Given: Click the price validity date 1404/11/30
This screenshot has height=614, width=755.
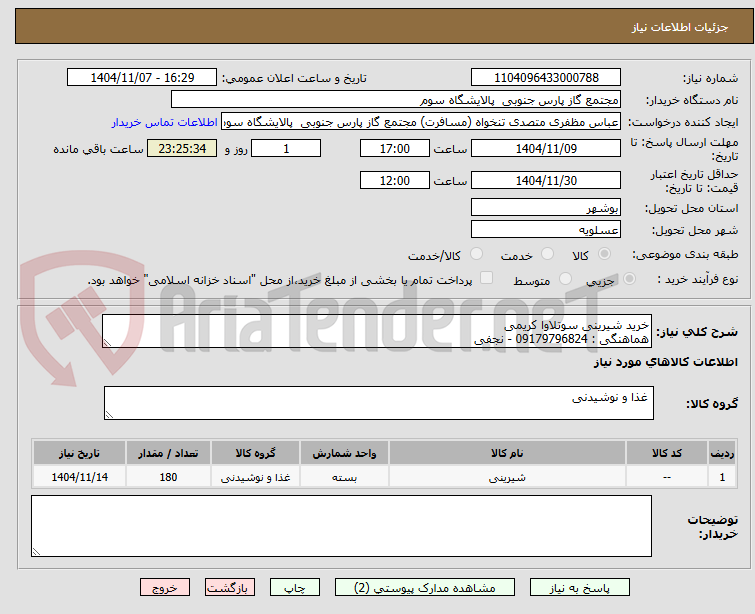Looking at the screenshot, I should tap(546, 181).
